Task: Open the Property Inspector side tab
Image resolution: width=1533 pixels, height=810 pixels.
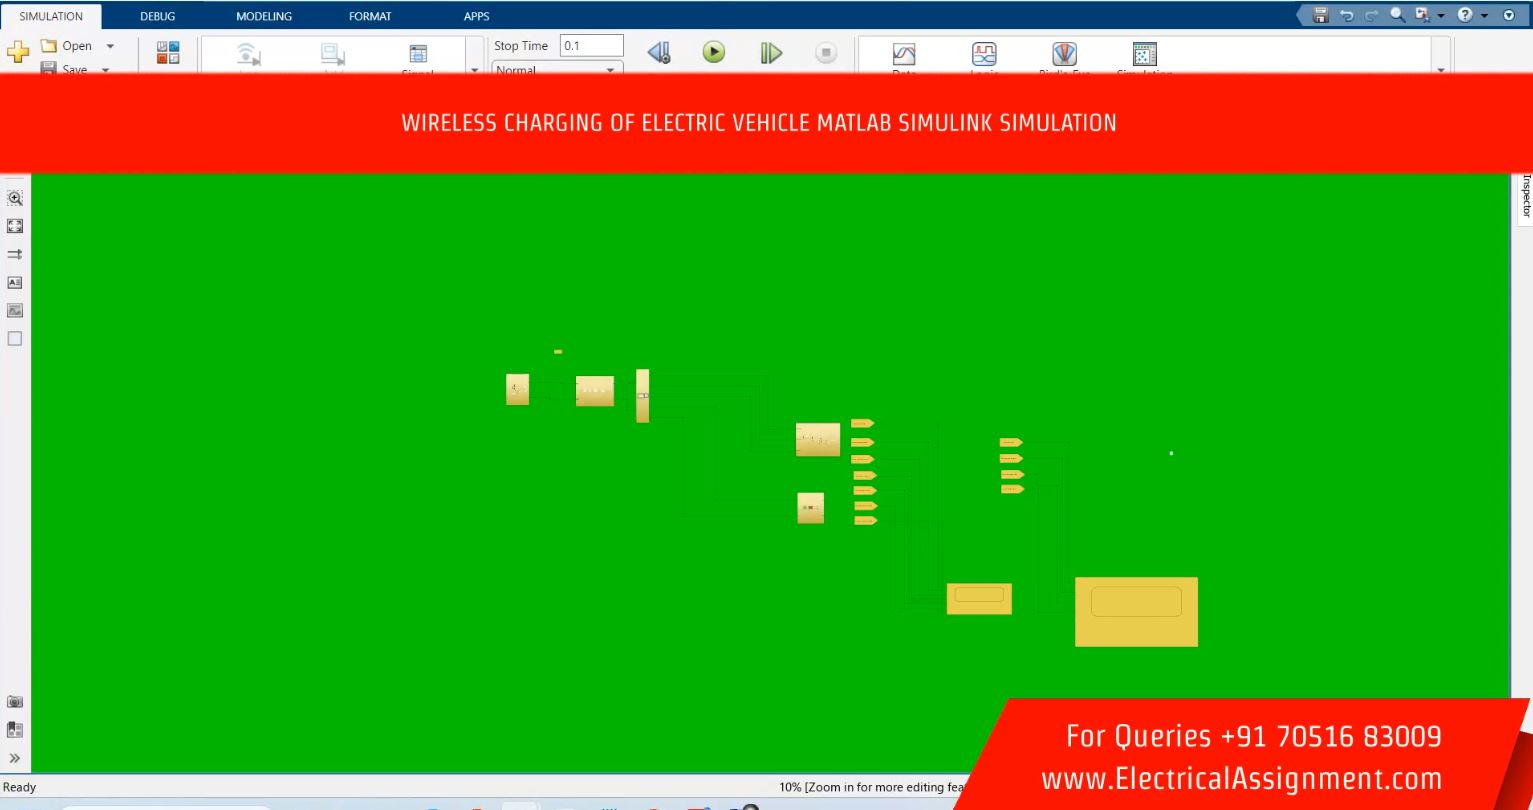Action: tap(1525, 195)
